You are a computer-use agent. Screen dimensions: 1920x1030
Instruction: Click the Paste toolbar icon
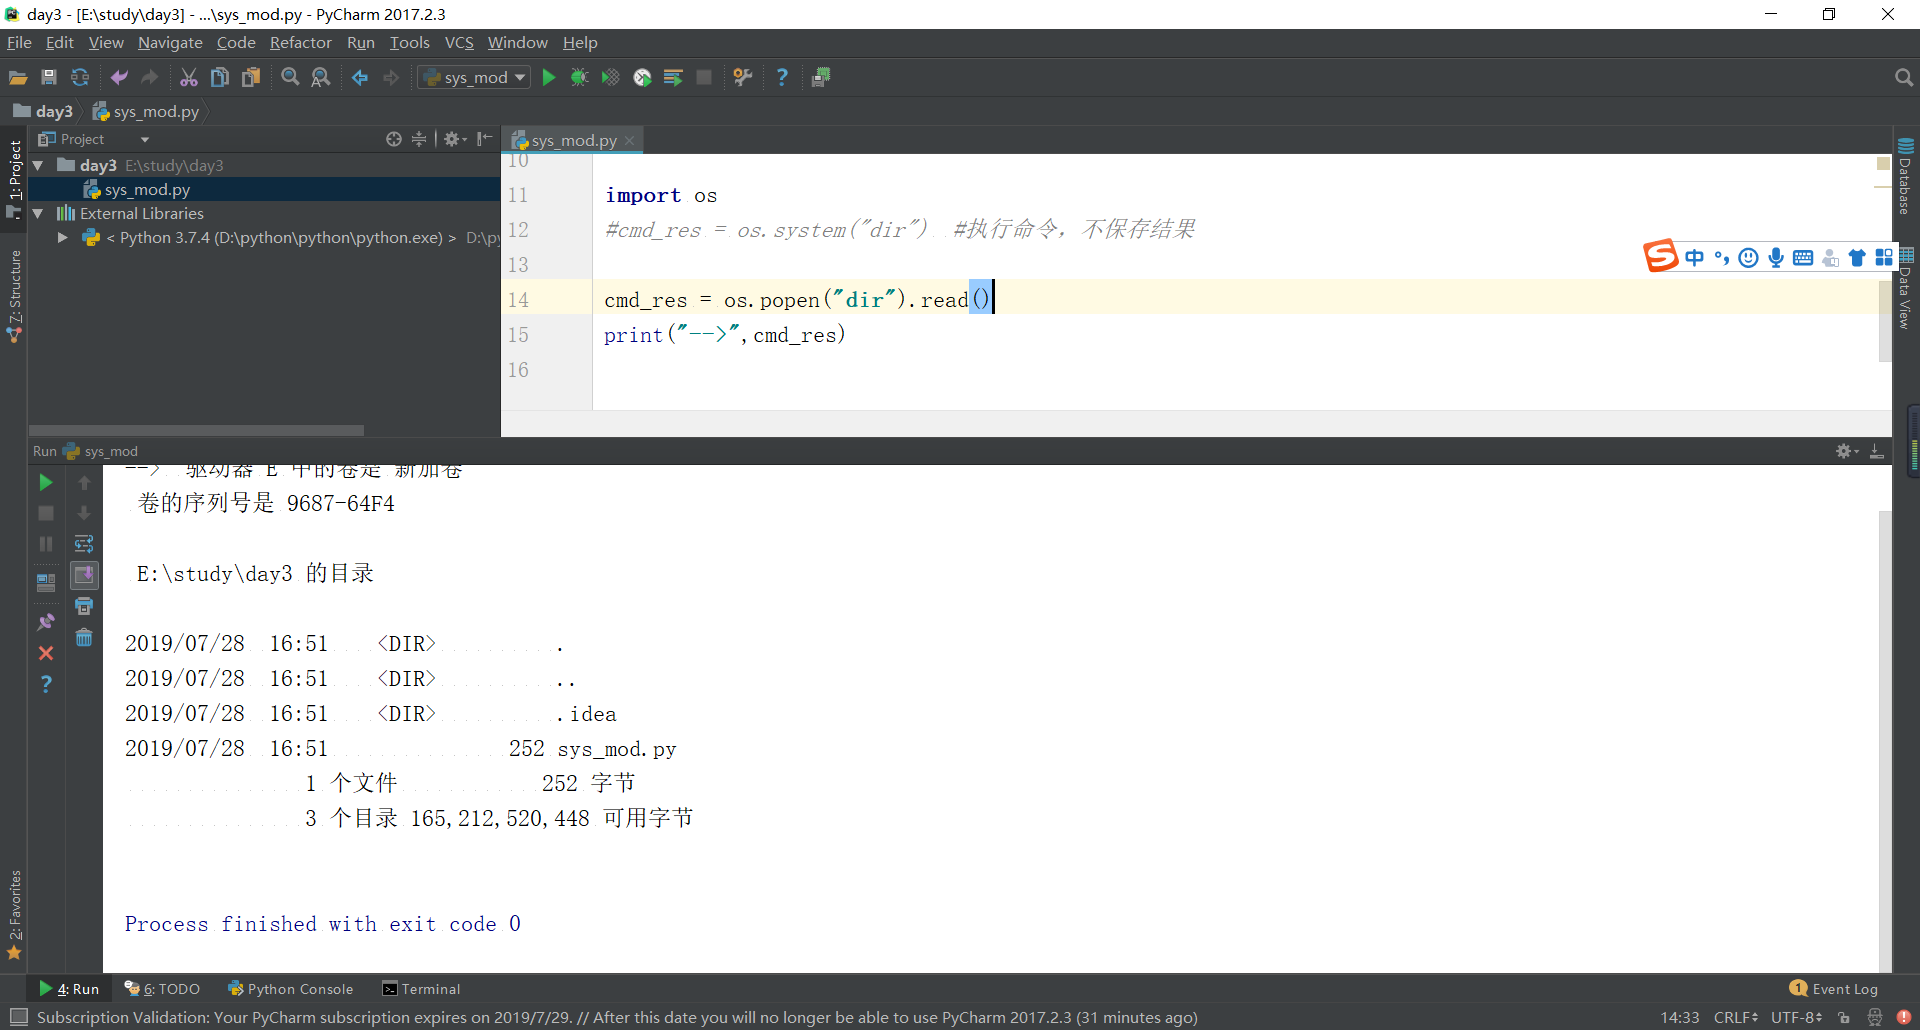(251, 77)
